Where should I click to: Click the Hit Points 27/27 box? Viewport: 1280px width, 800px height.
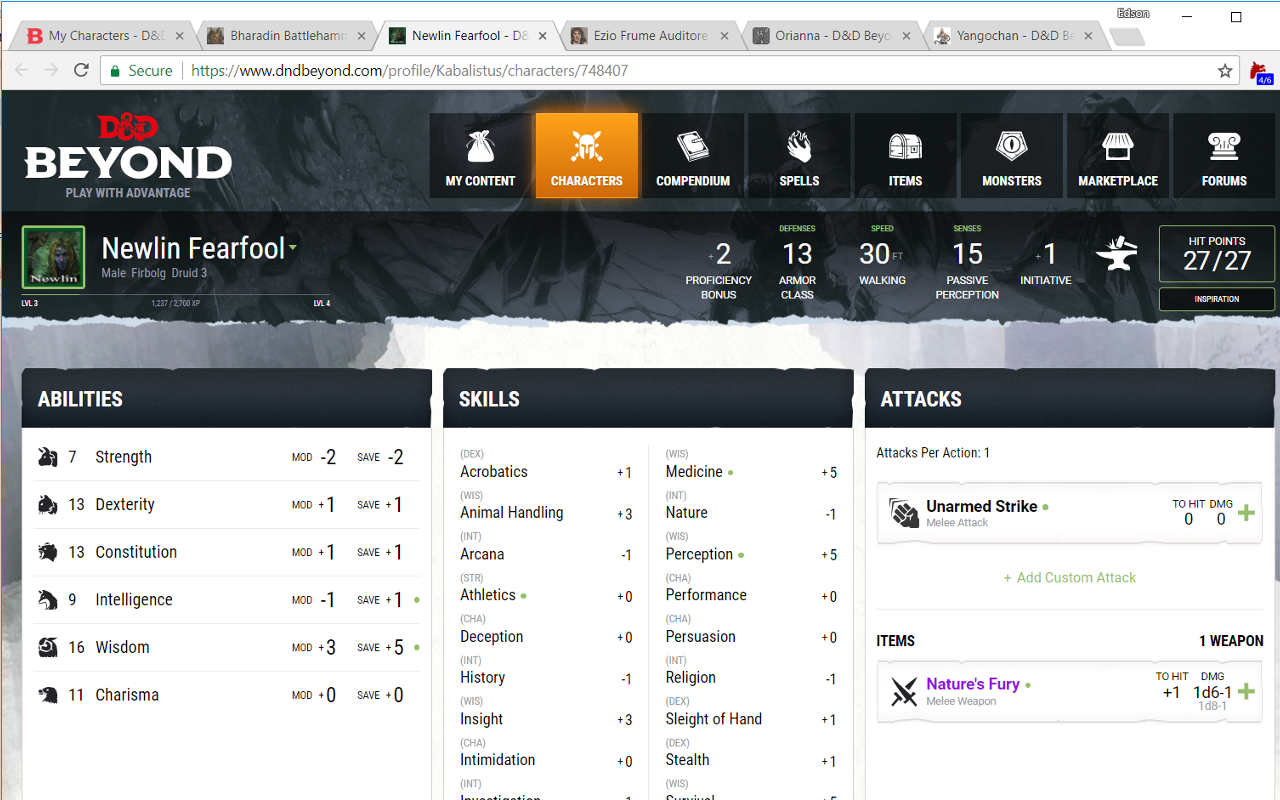coord(1217,254)
